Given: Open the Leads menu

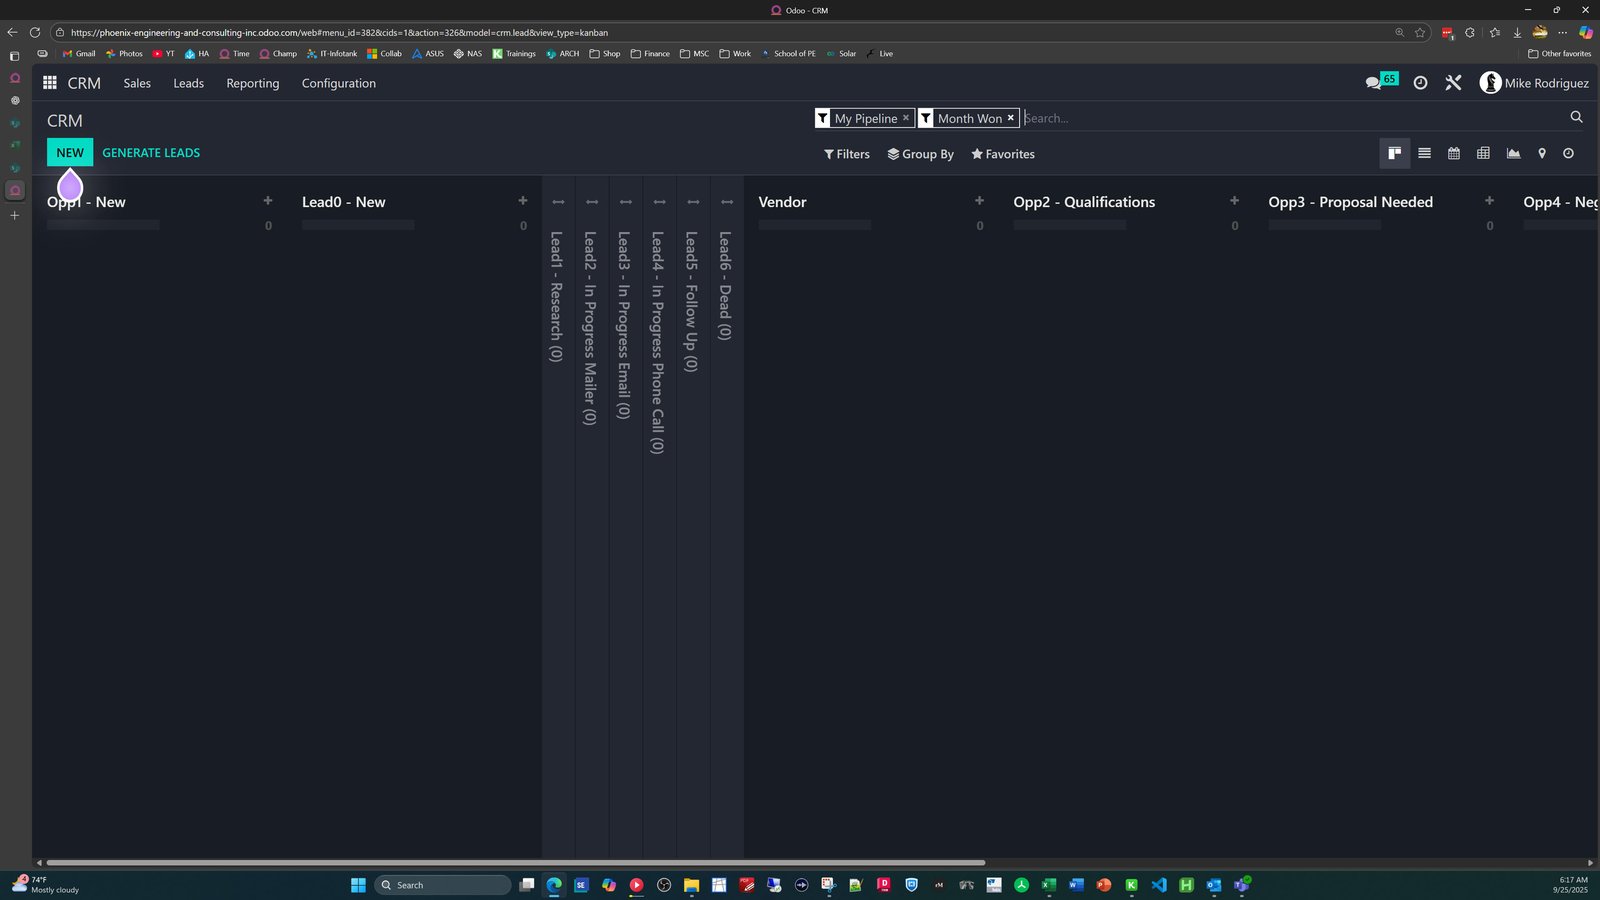Looking at the screenshot, I should tap(188, 83).
